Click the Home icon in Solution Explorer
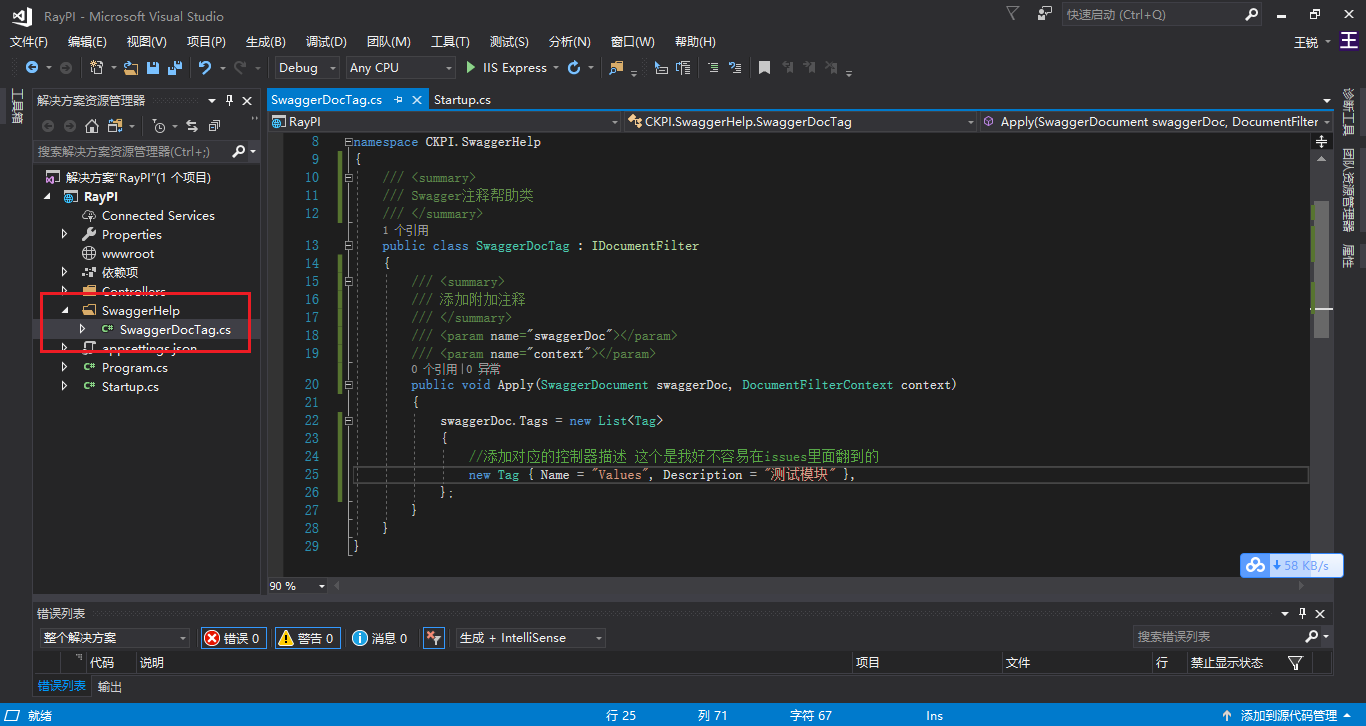Viewport: 1366px width, 726px height. point(92,126)
